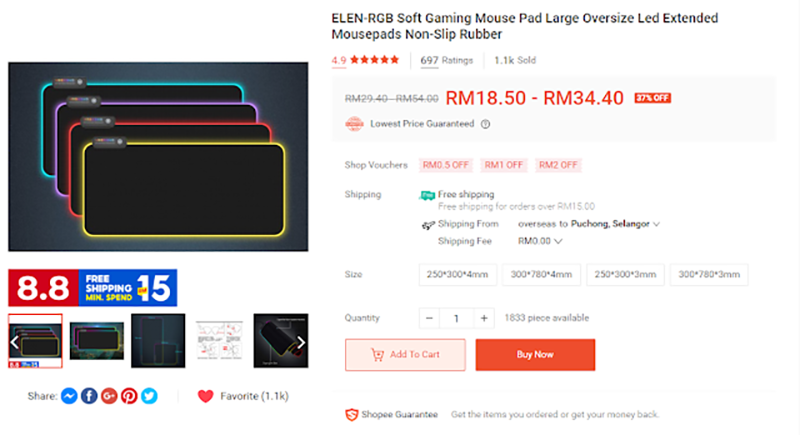This screenshot has height=435, width=800.
Task: Expand shipping destination Puchong, Selangor dropdown
Action: point(615,224)
